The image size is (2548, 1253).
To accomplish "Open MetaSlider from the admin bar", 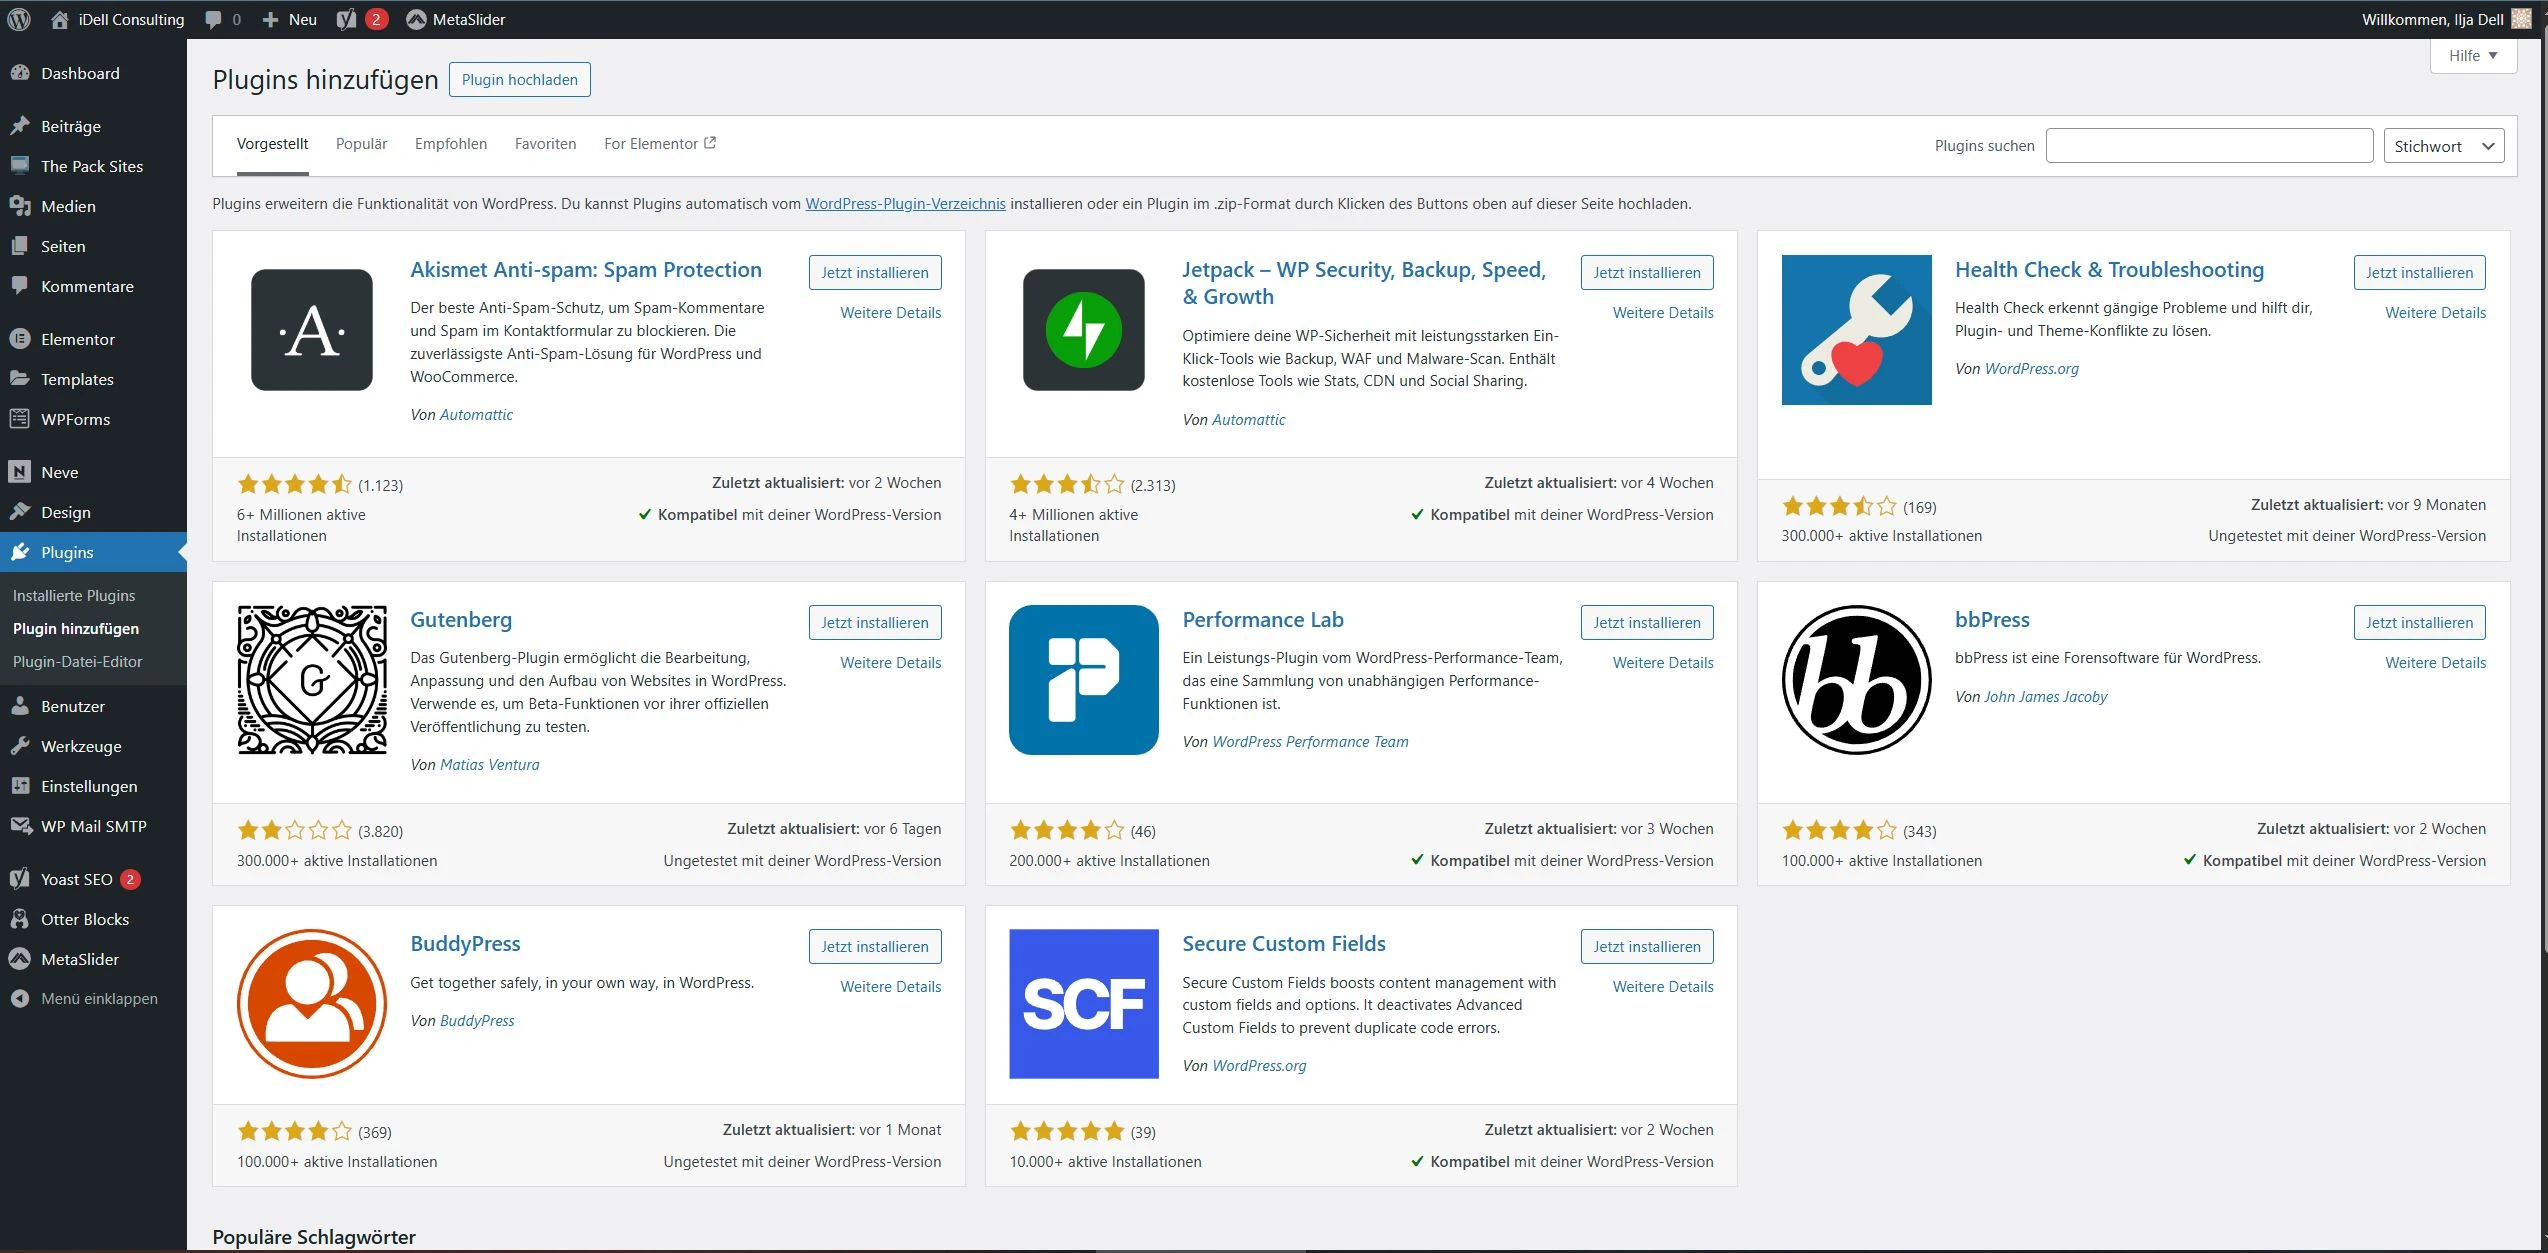I will click(x=455, y=19).
